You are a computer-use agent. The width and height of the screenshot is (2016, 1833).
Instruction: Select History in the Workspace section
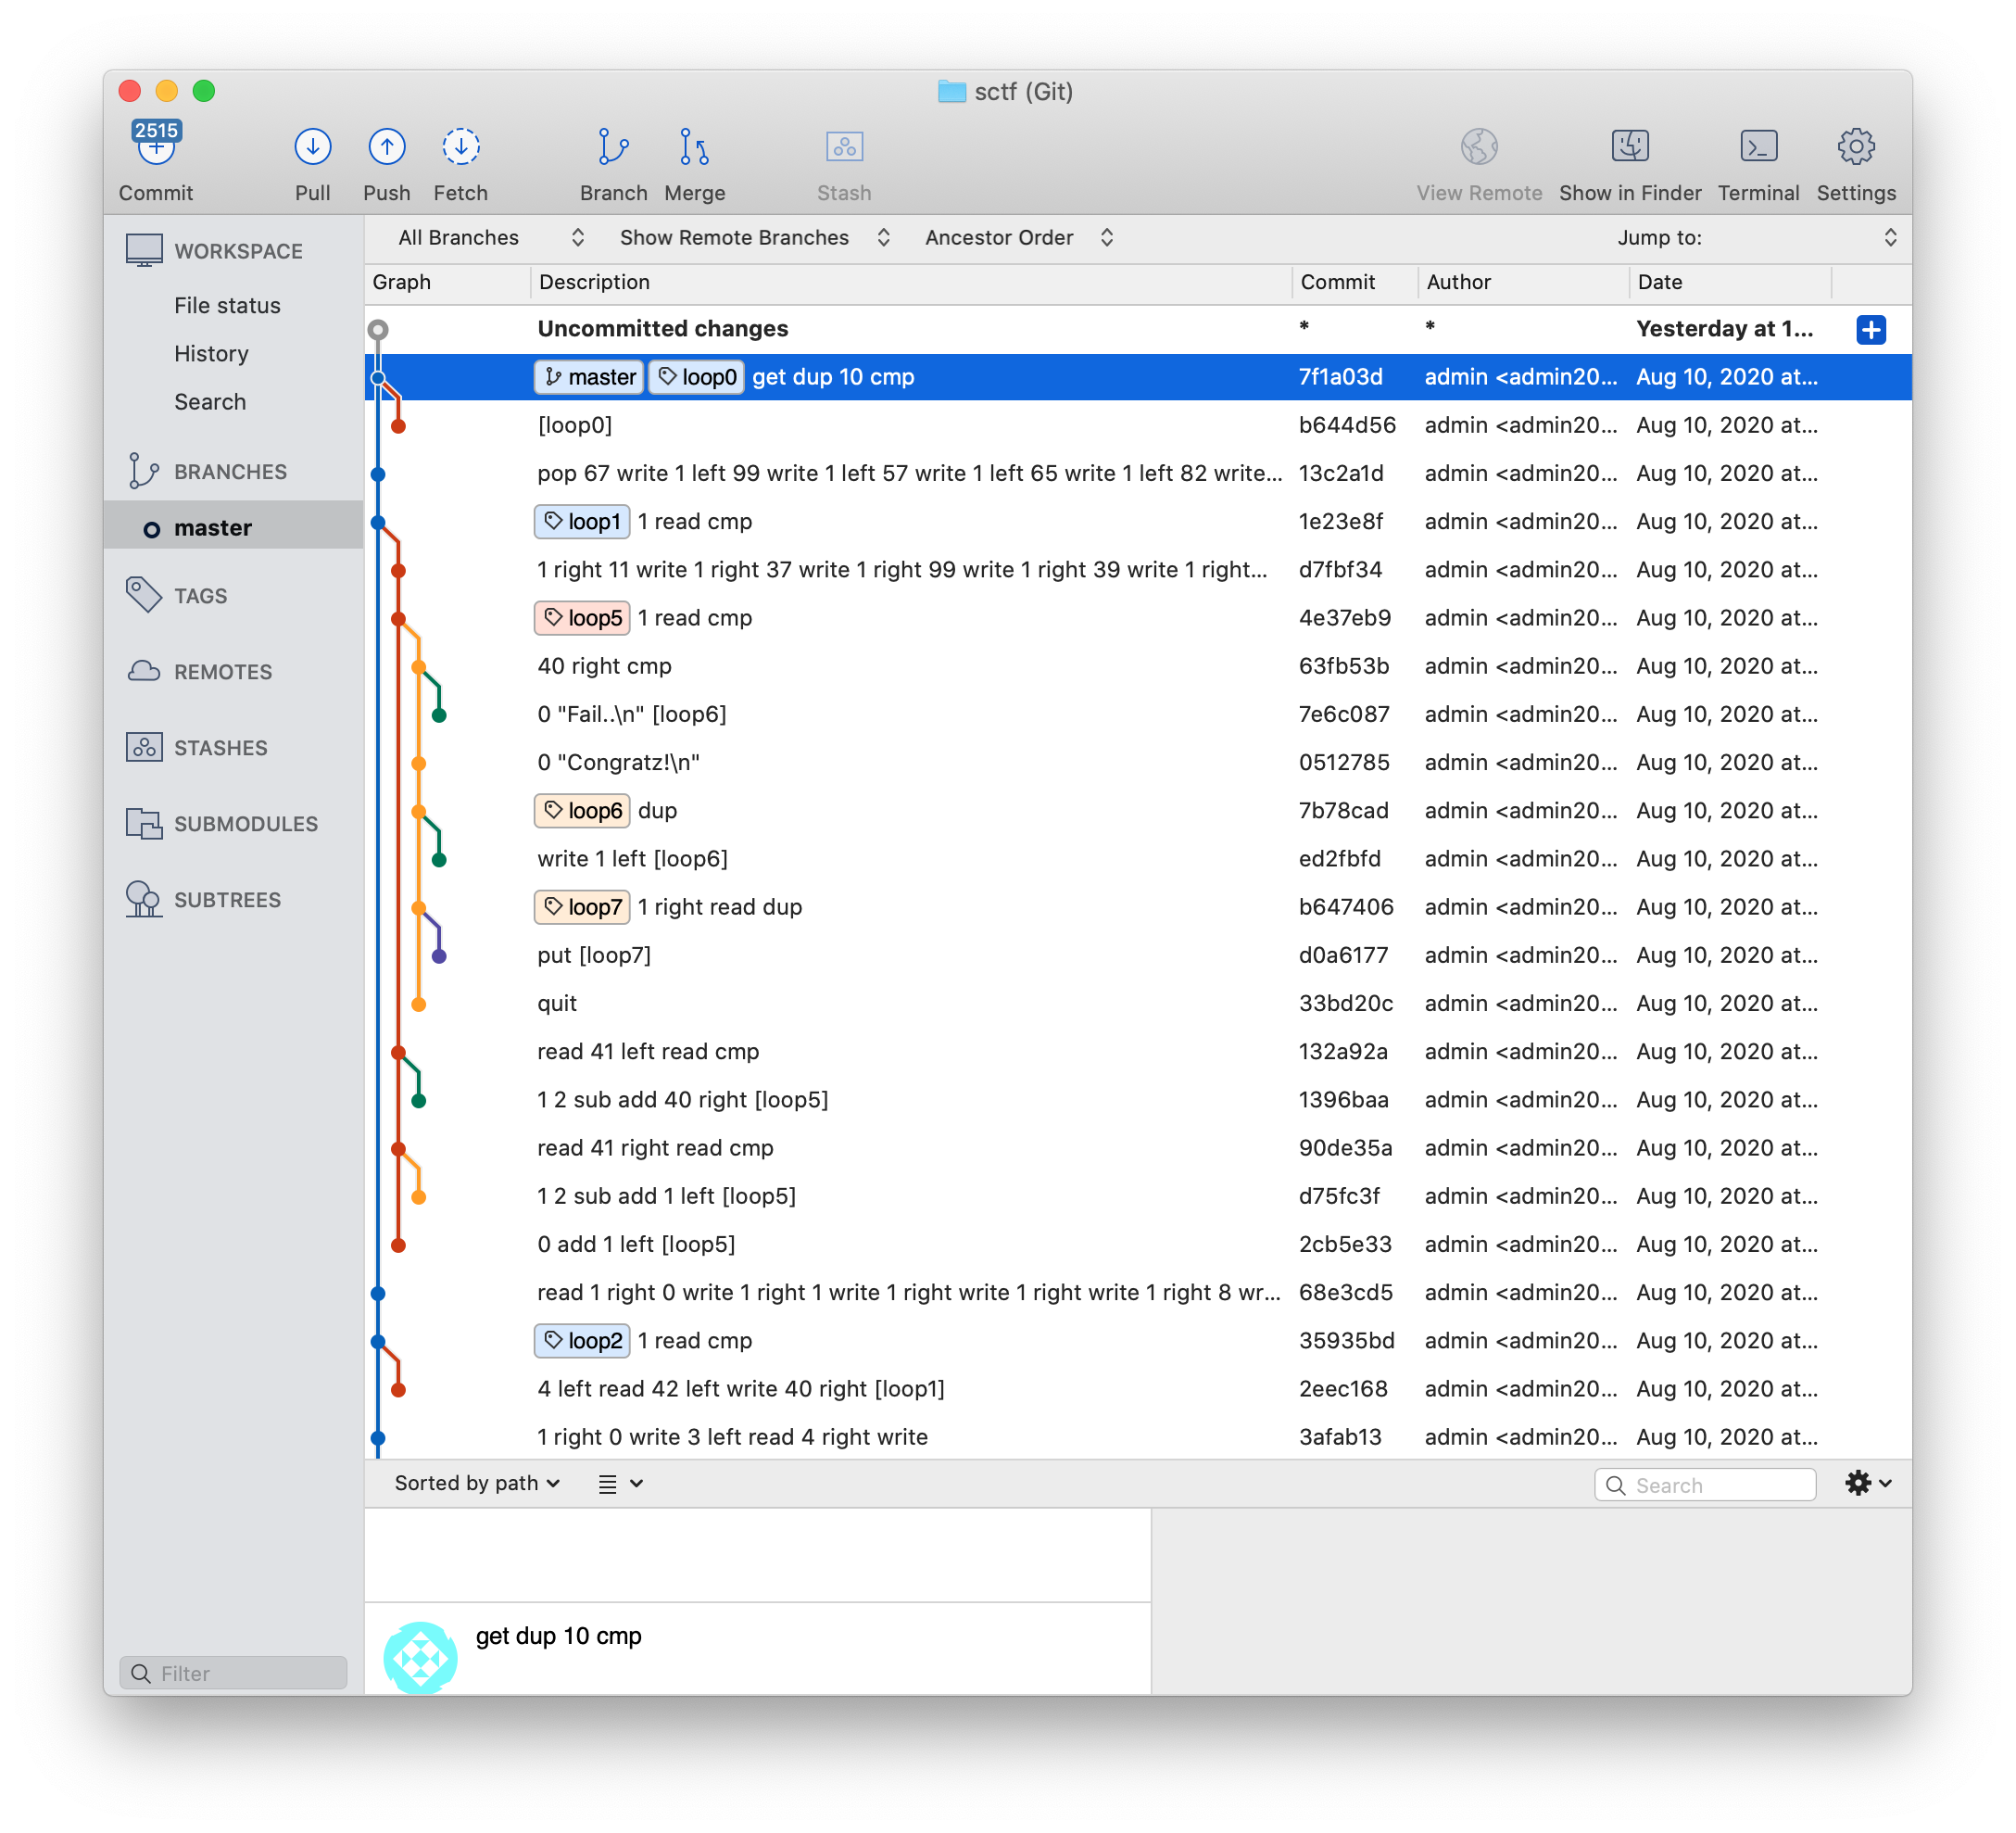pyautogui.click(x=211, y=354)
